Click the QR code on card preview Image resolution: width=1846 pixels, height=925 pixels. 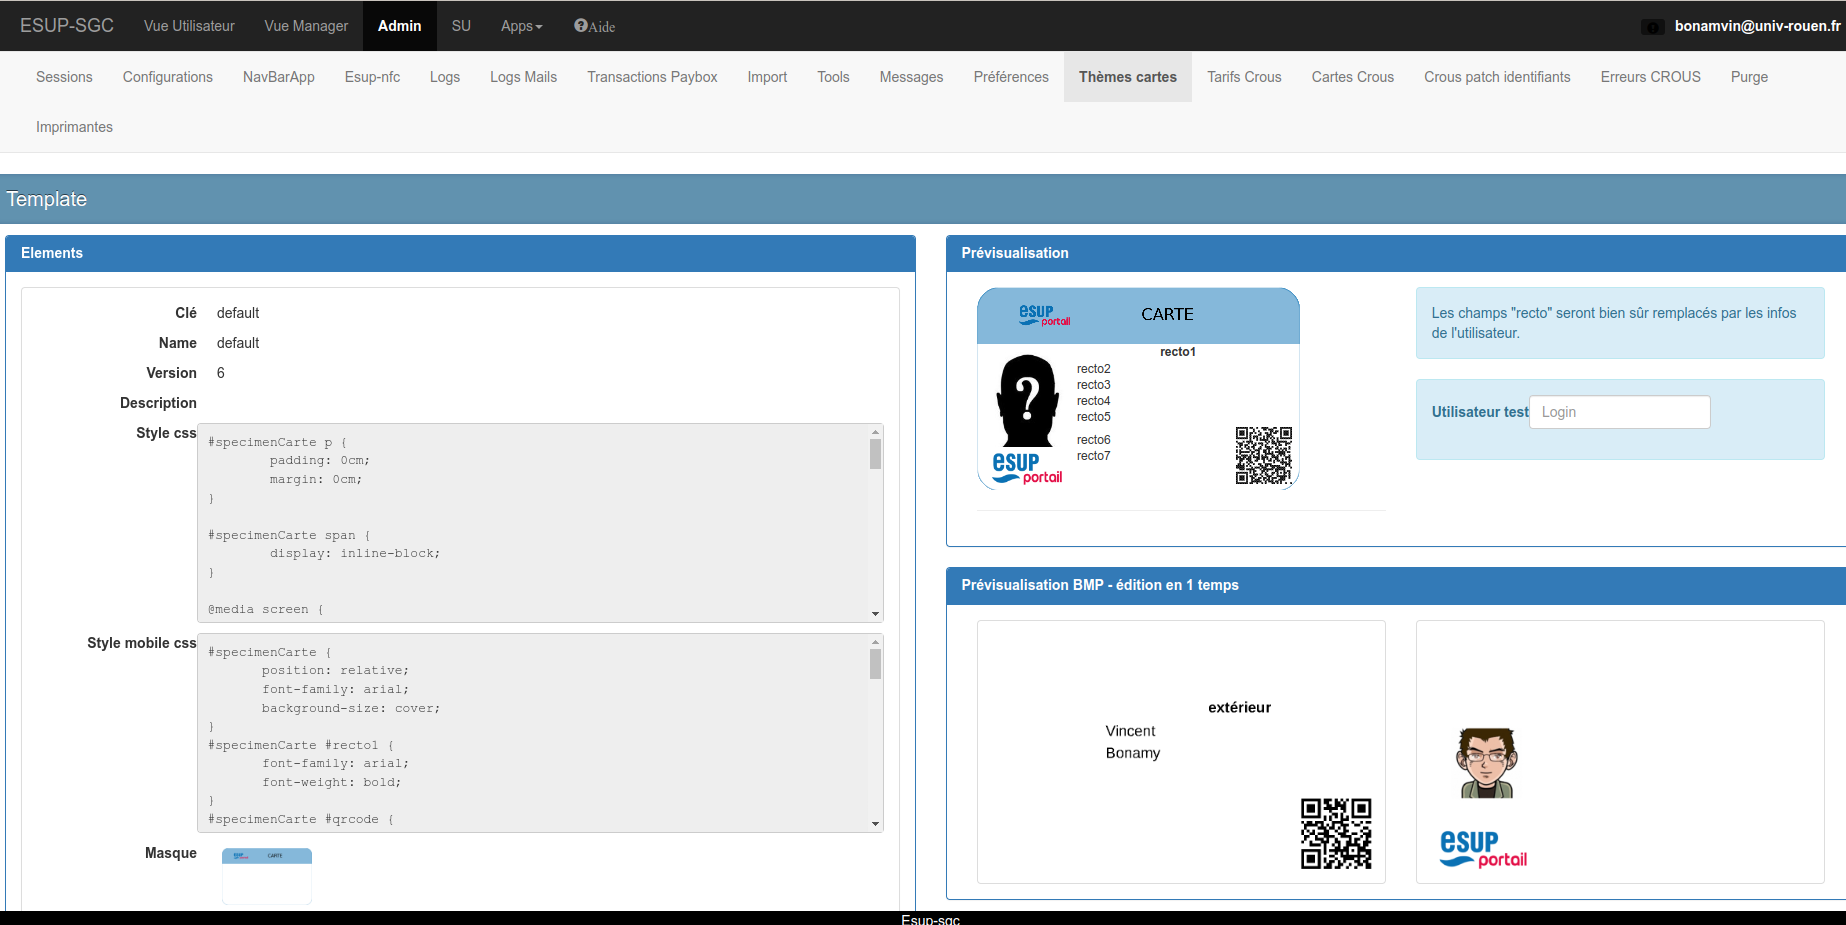point(1263,456)
